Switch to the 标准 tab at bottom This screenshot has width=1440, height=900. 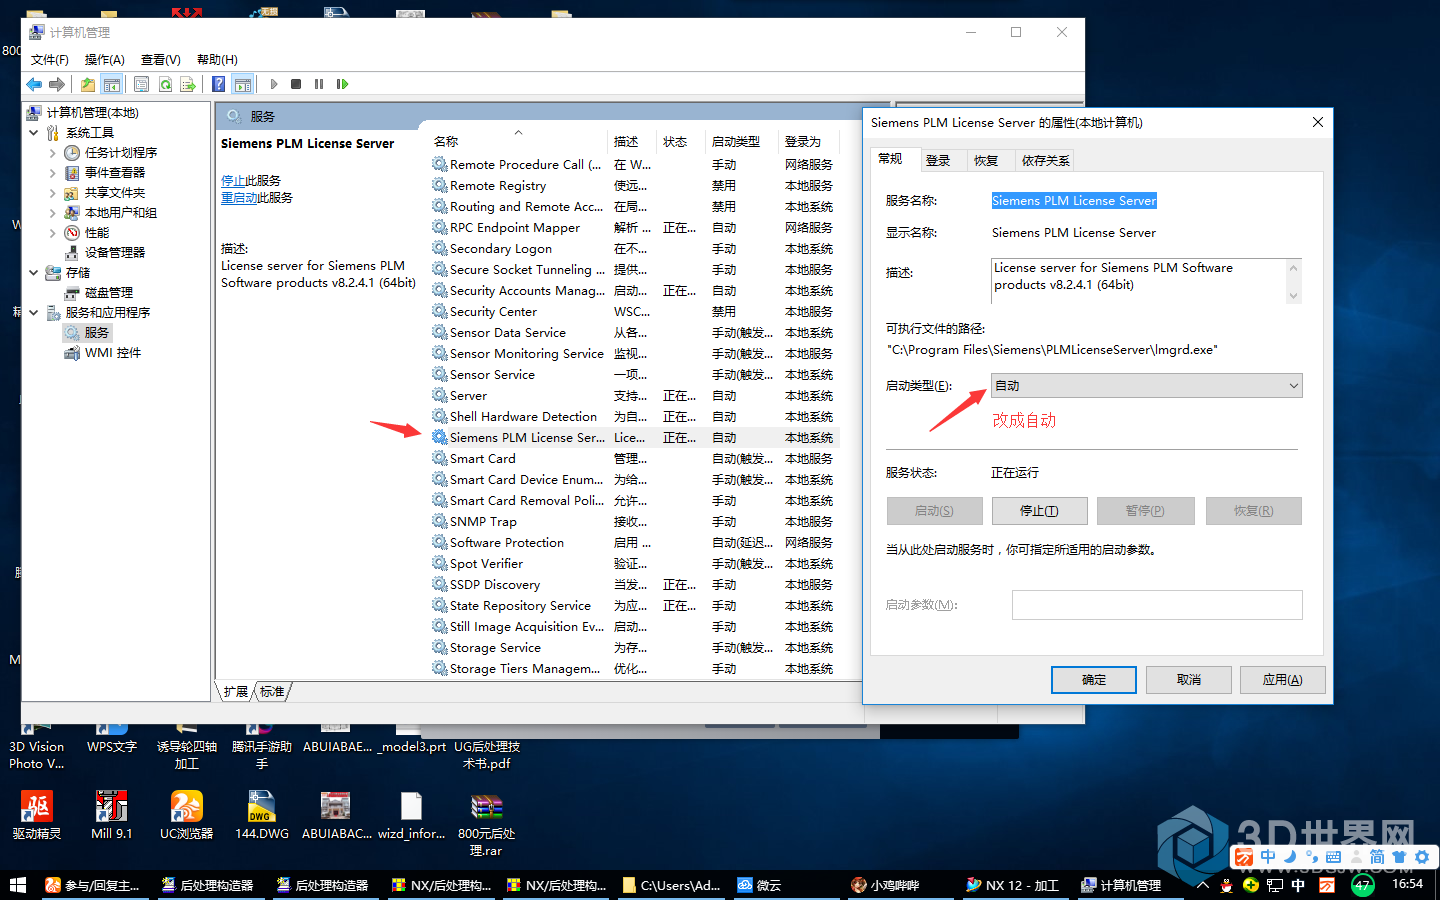point(272,692)
